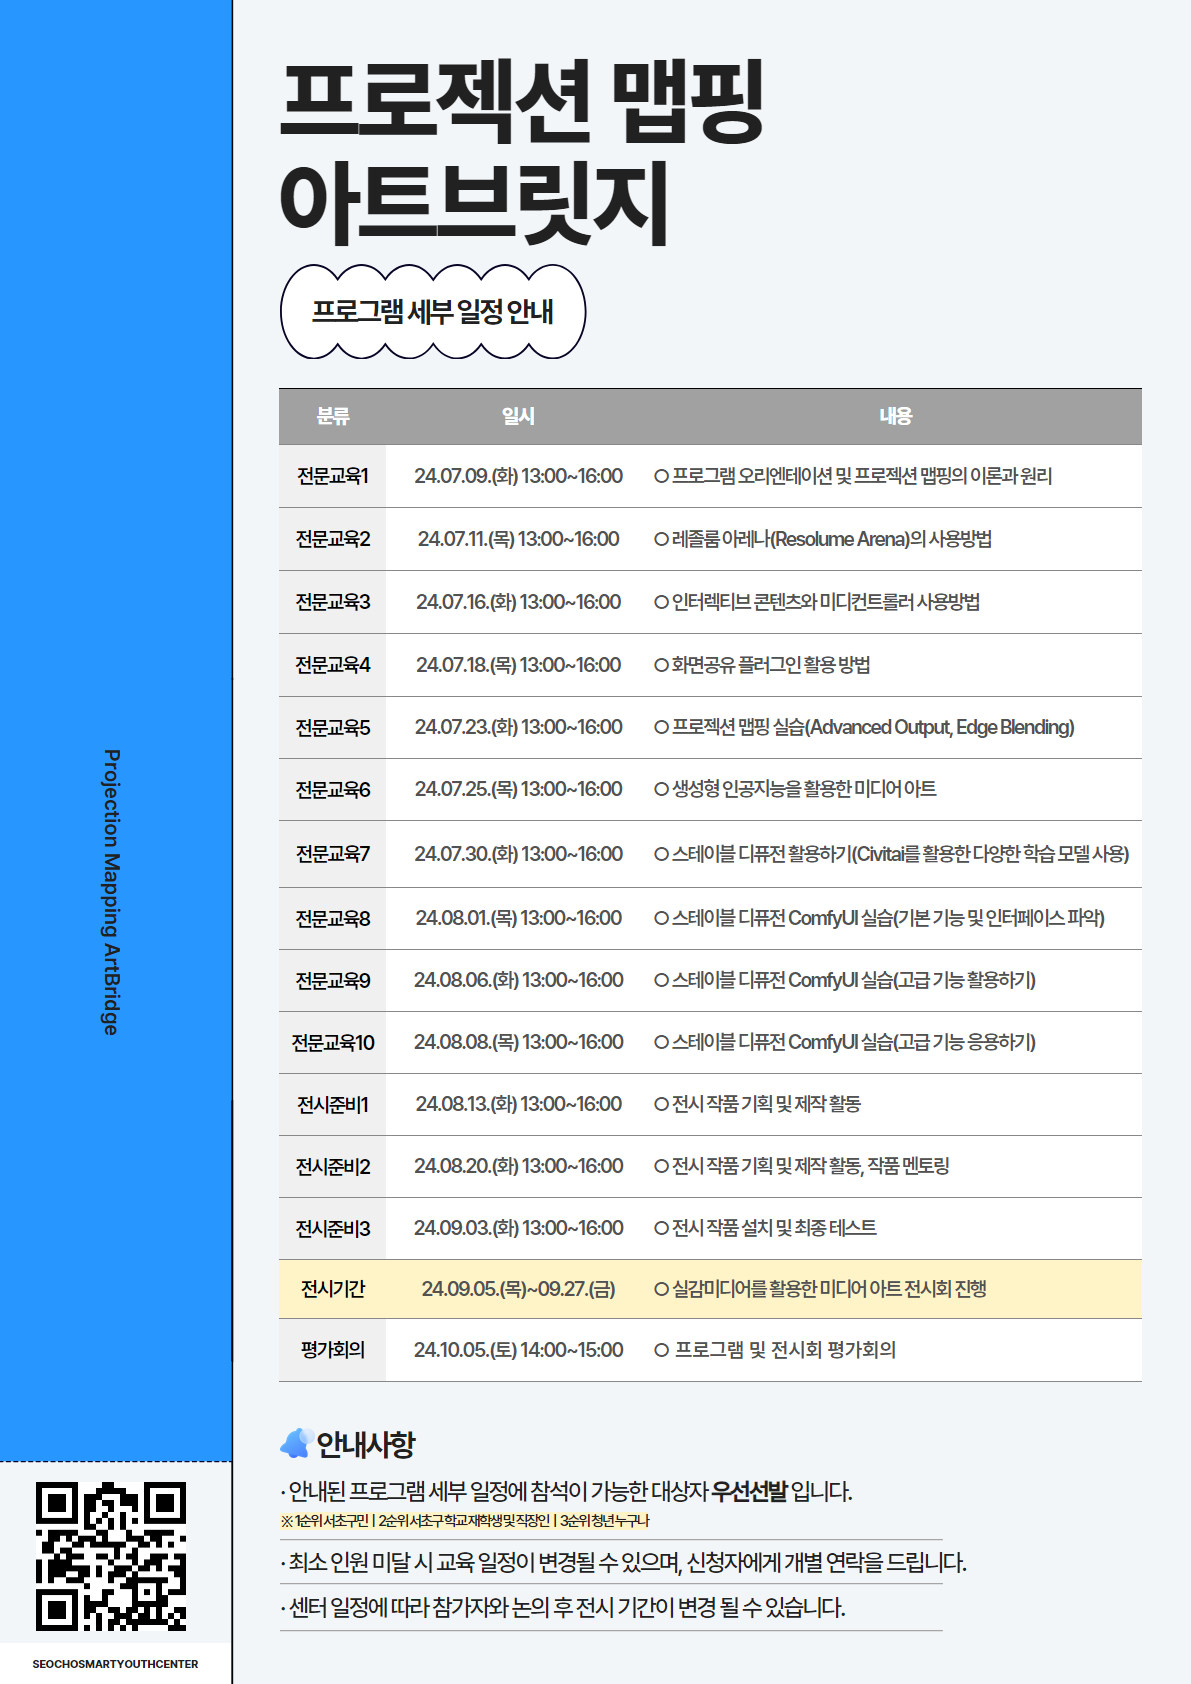The width and height of the screenshot is (1191, 1684).
Task: Click the 내용 column header
Action: tap(895, 416)
